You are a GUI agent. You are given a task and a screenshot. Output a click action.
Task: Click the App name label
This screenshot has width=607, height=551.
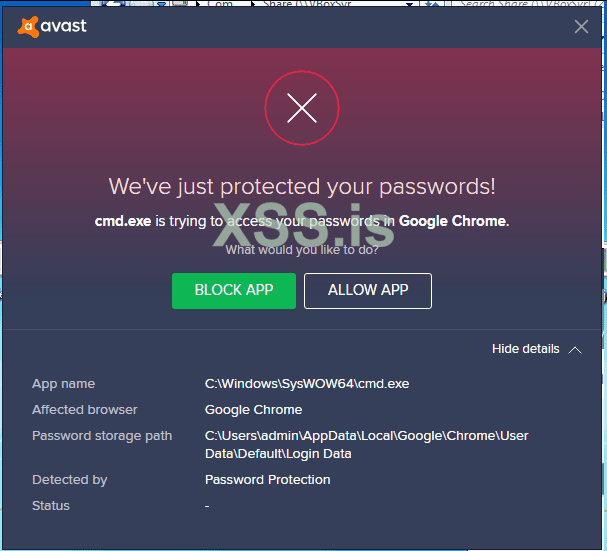[64, 384]
